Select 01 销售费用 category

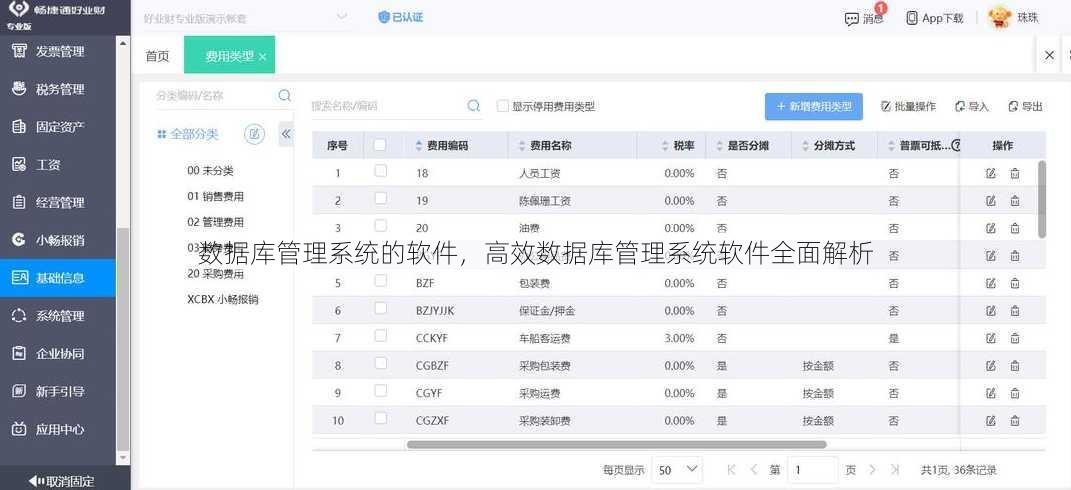tap(215, 197)
